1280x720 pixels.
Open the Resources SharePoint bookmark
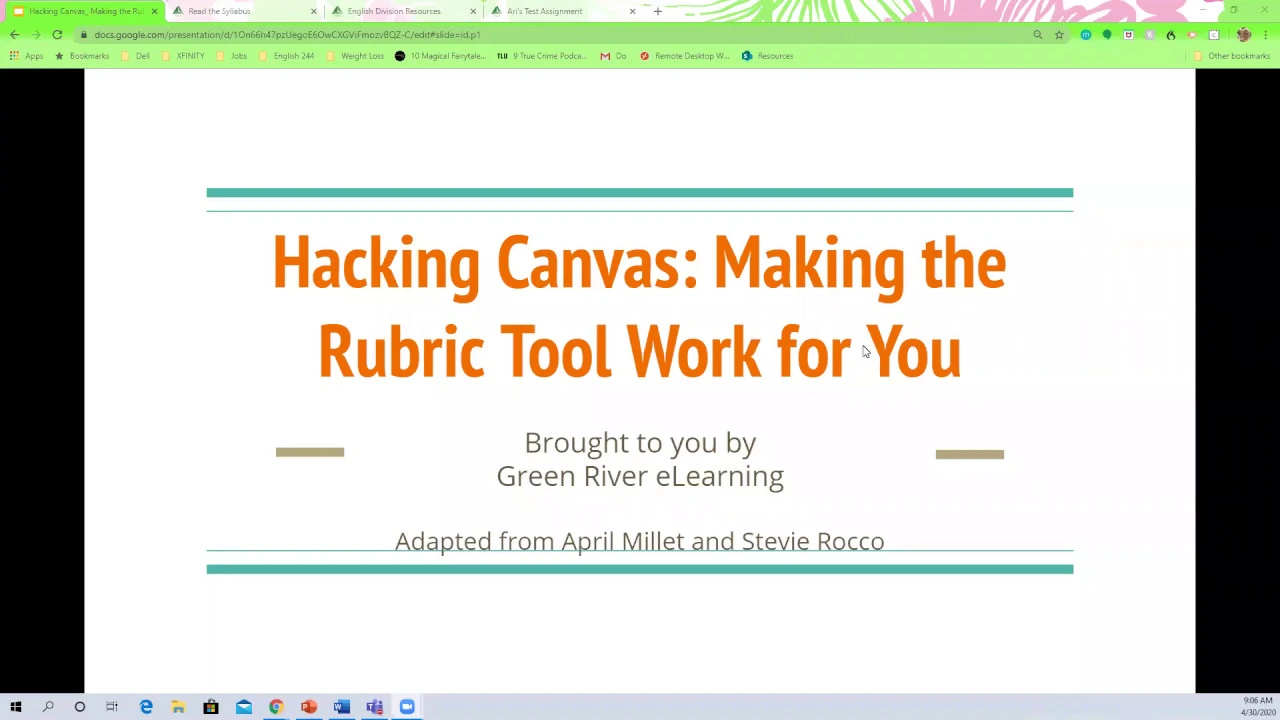point(768,56)
